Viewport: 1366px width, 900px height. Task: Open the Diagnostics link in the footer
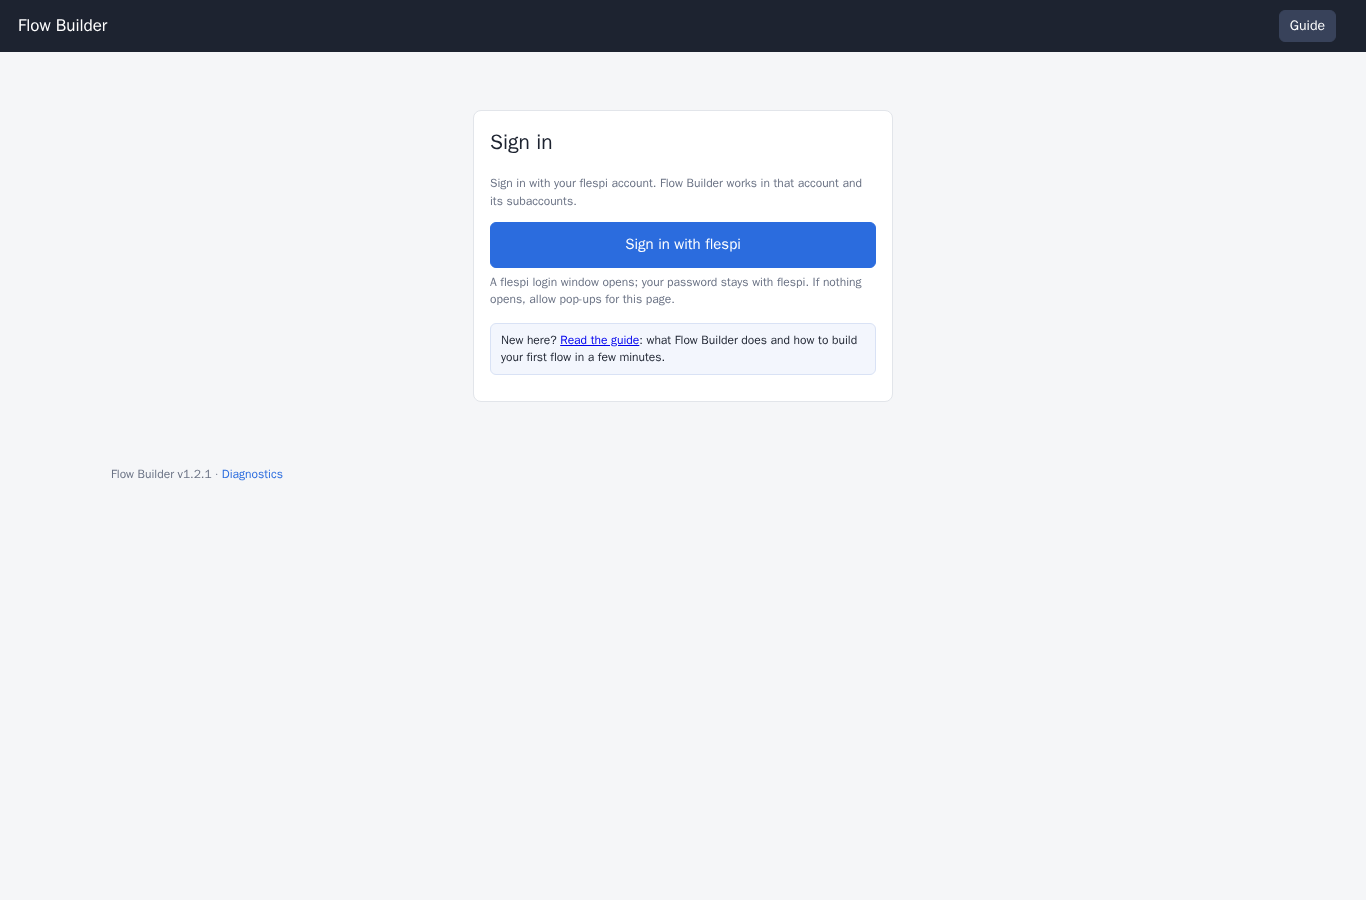252,474
